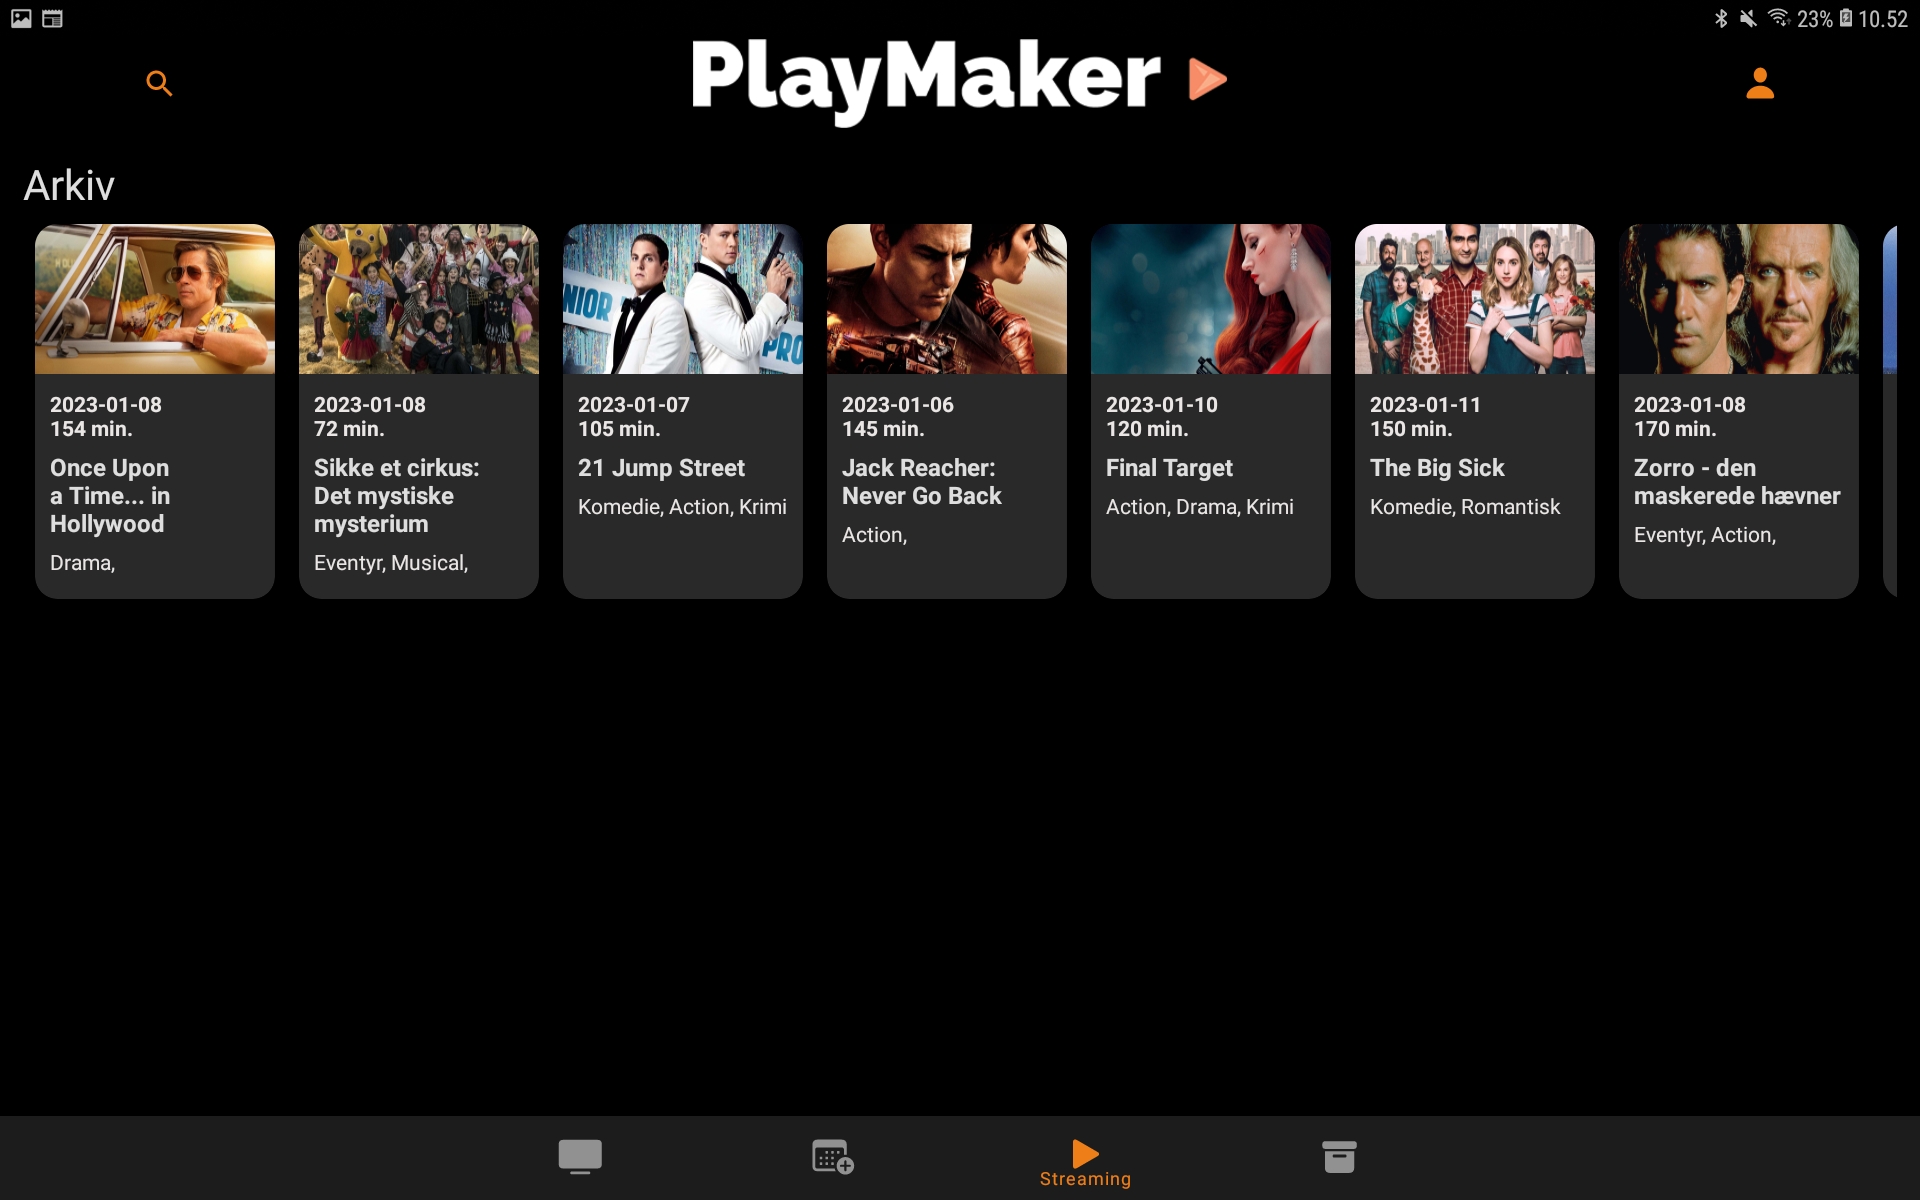Open the search icon
The width and height of the screenshot is (1920, 1200).
click(159, 83)
